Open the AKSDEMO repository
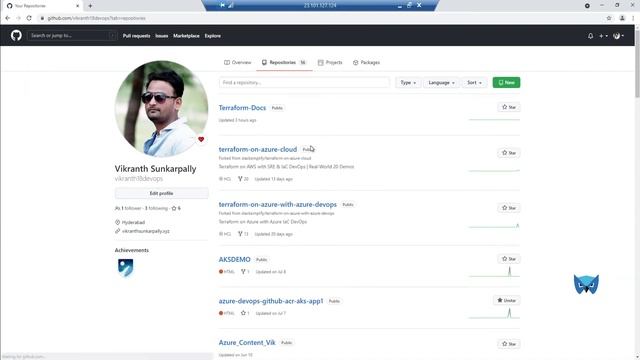This screenshot has height=360, width=640. [x=234, y=260]
